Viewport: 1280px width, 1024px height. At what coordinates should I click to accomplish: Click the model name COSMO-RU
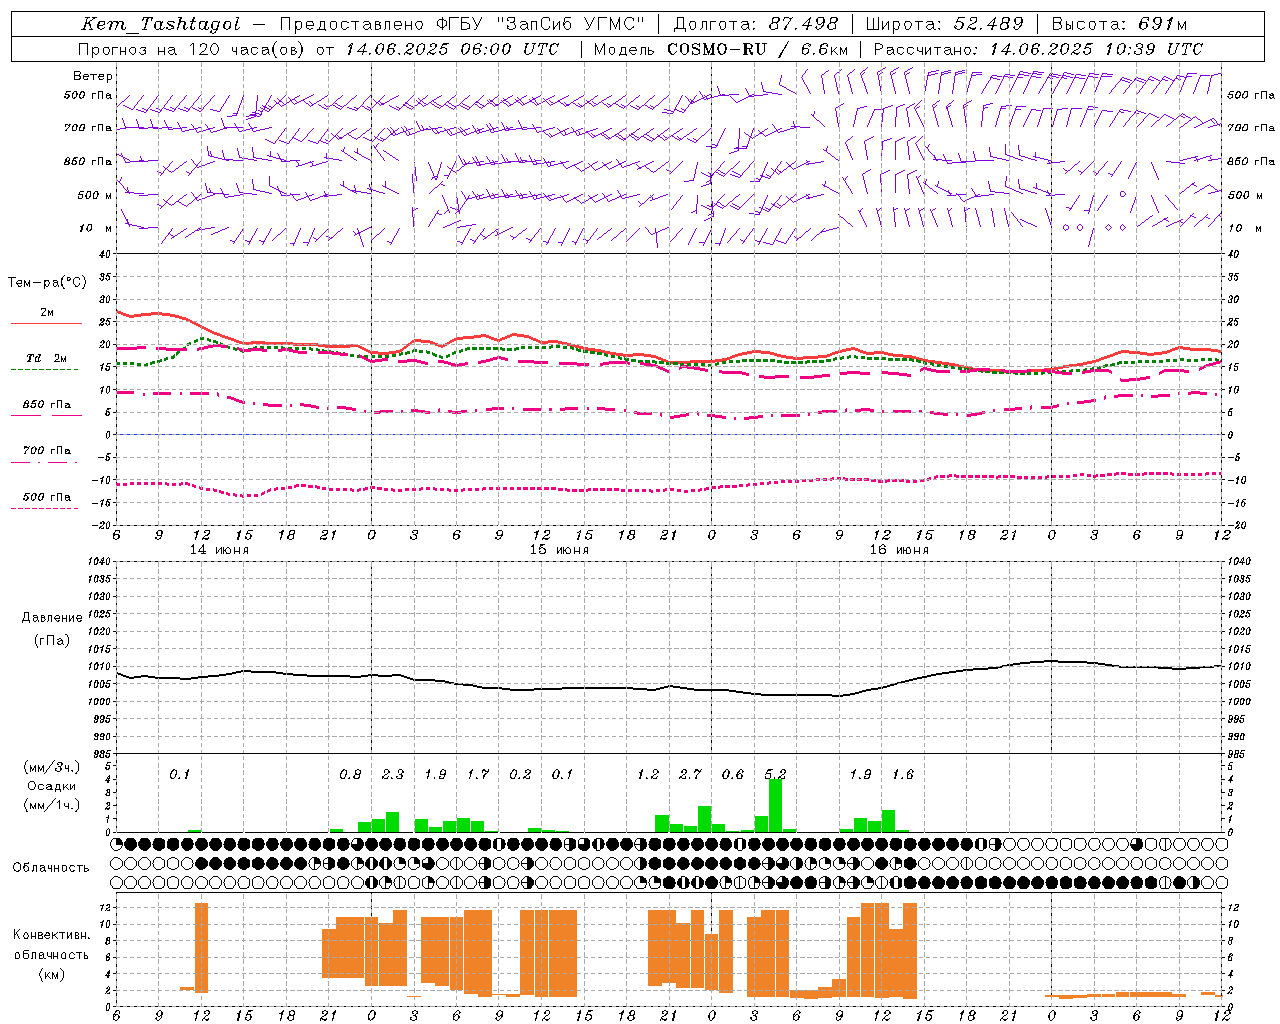[716, 49]
